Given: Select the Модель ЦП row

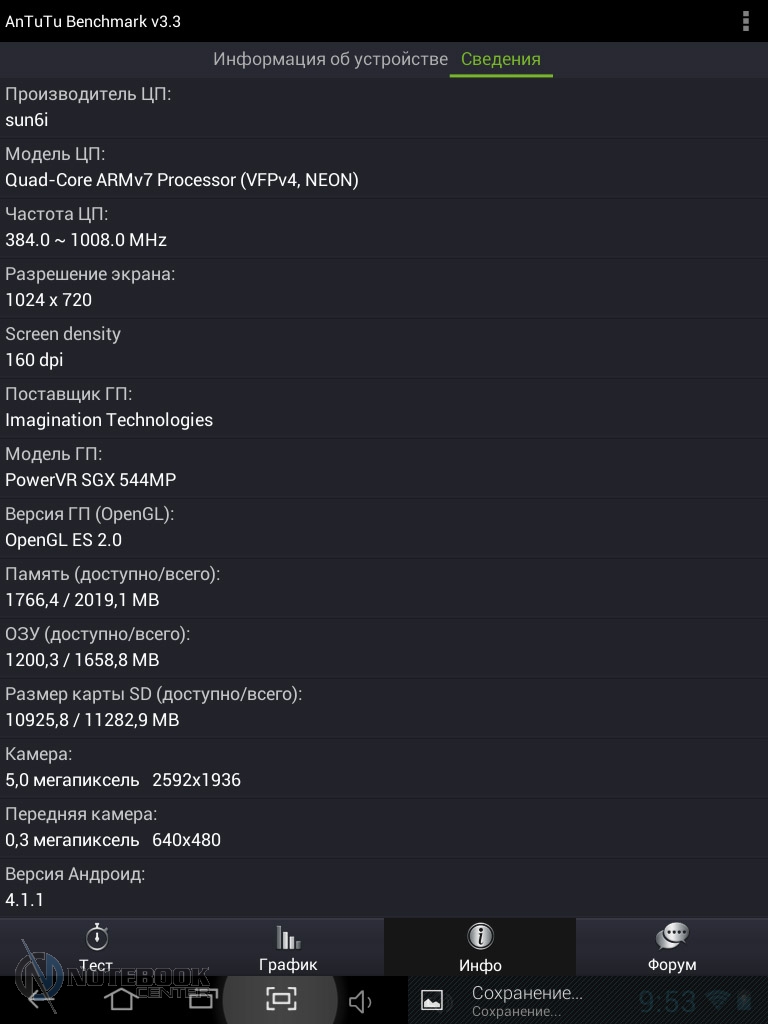Looking at the screenshot, I should [x=384, y=168].
